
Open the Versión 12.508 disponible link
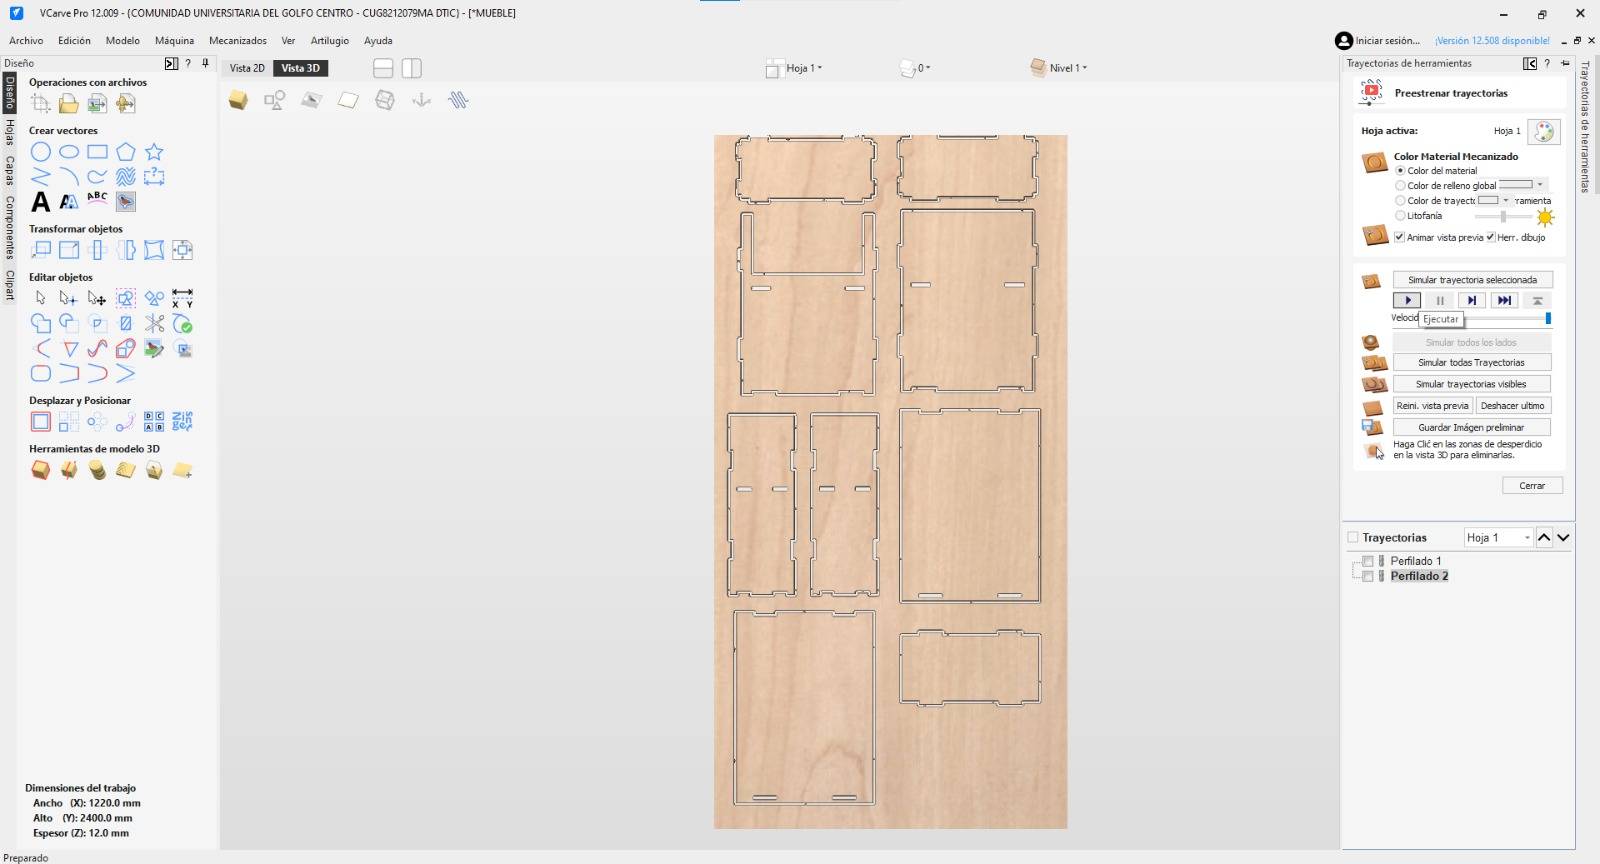[1492, 41]
